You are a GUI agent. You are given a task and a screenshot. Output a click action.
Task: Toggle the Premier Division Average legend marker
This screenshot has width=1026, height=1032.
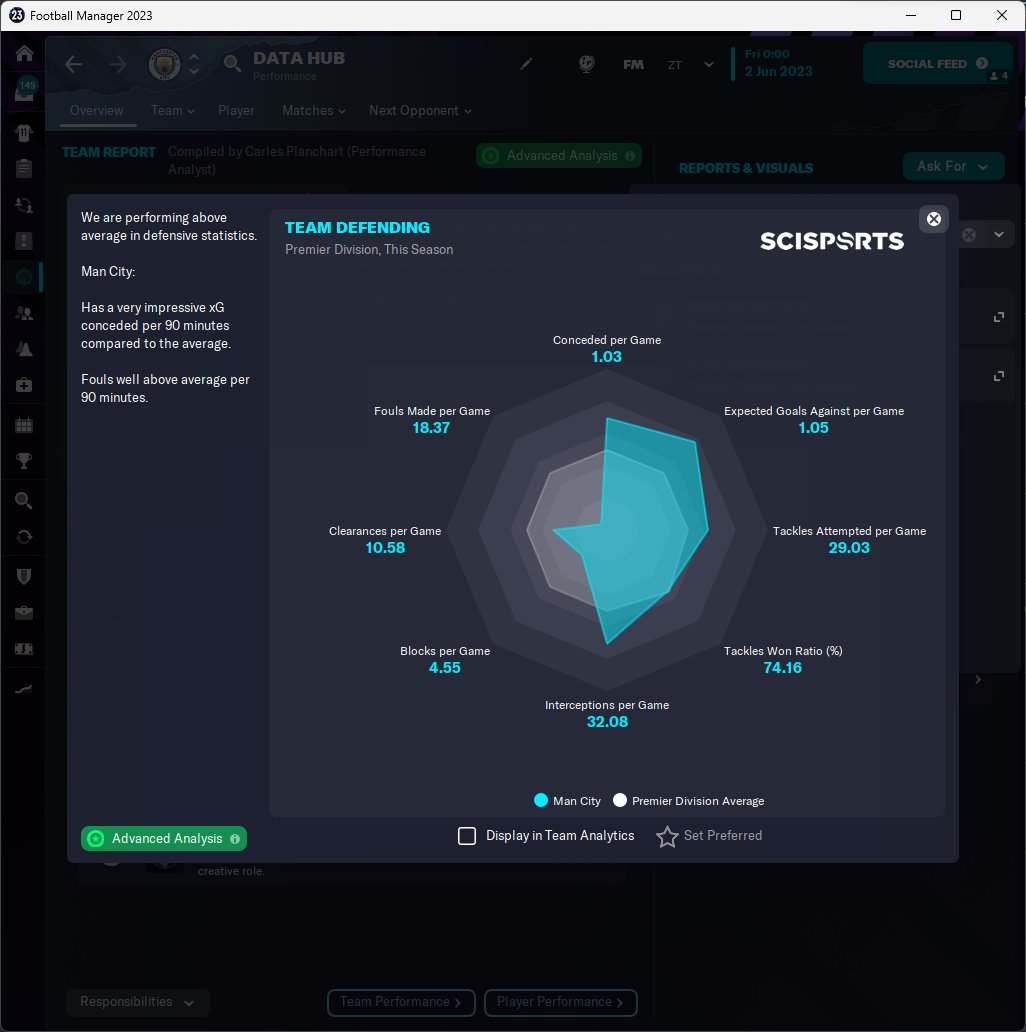pyautogui.click(x=619, y=800)
